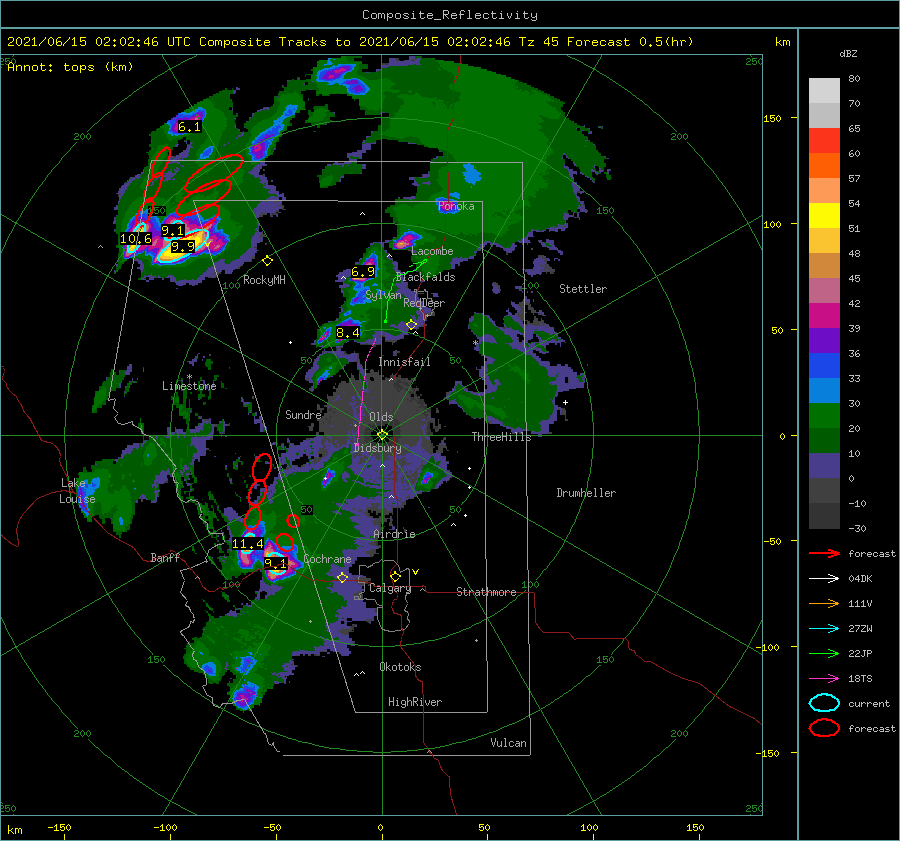Click the RedDeer city label

[424, 303]
